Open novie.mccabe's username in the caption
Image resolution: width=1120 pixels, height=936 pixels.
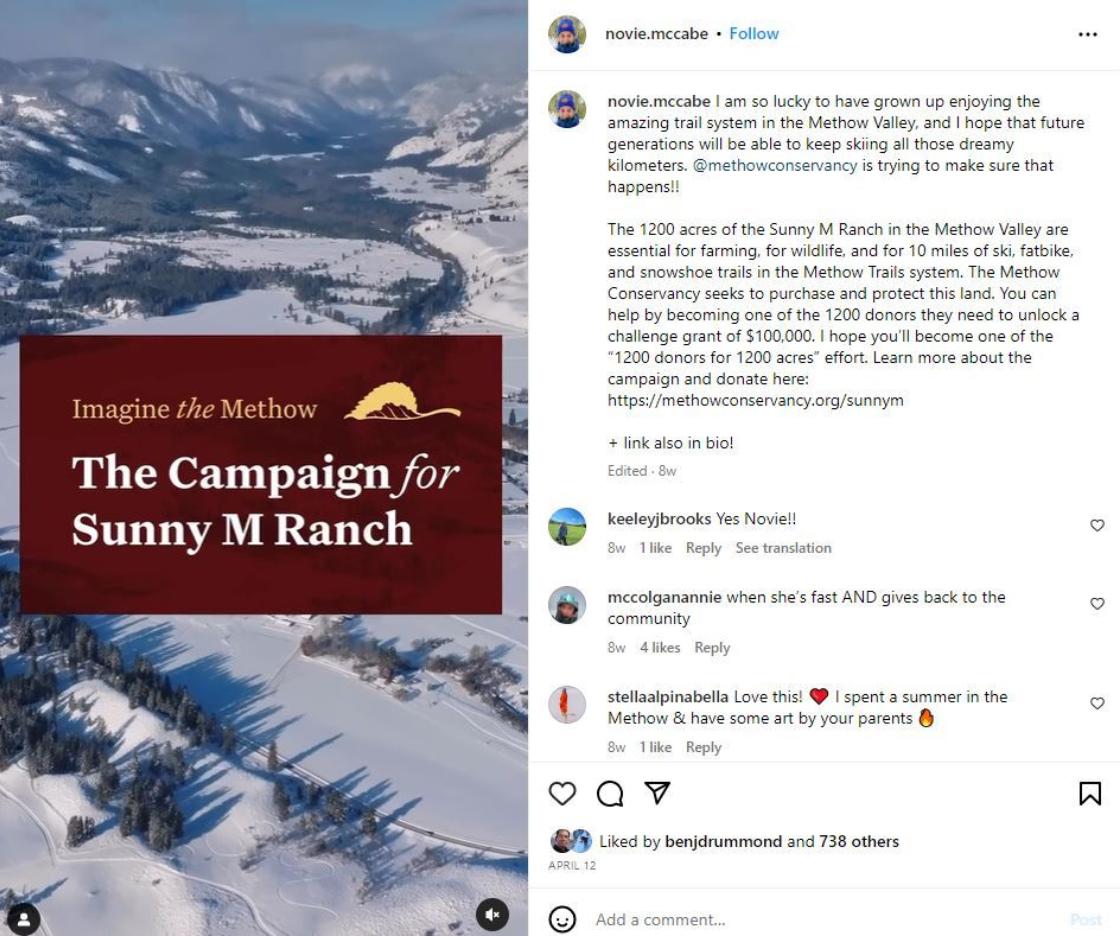point(659,101)
